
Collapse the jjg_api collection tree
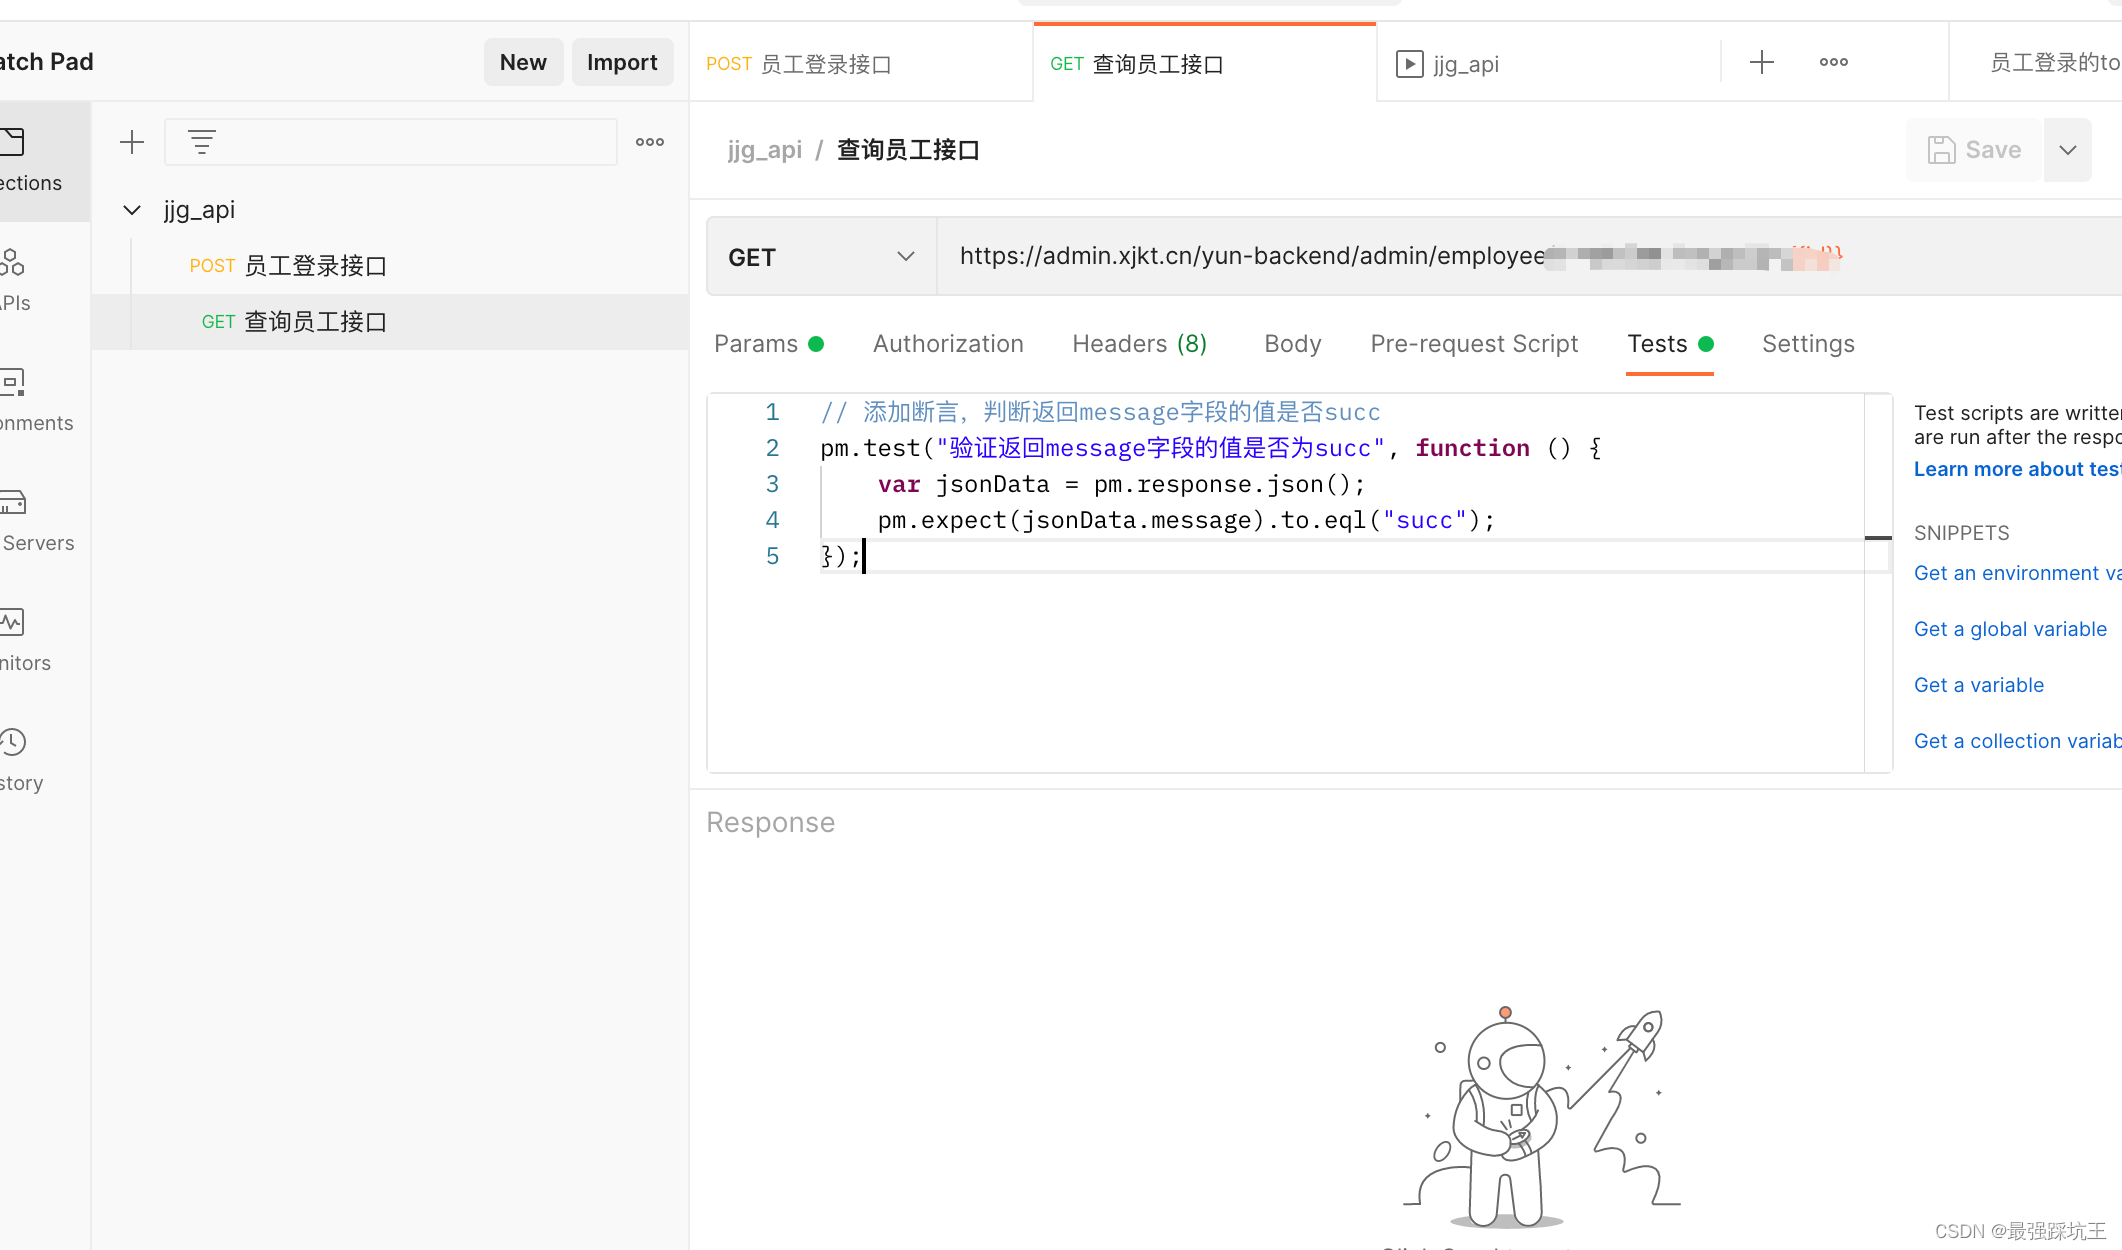pos(132,210)
